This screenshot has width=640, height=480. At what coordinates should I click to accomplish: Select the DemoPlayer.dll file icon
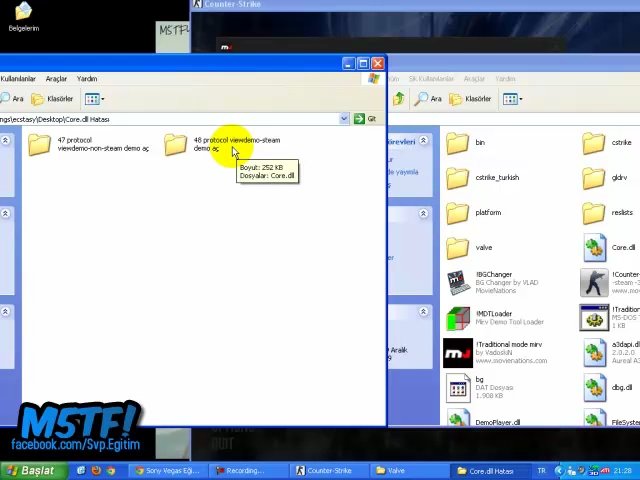tap(458, 417)
